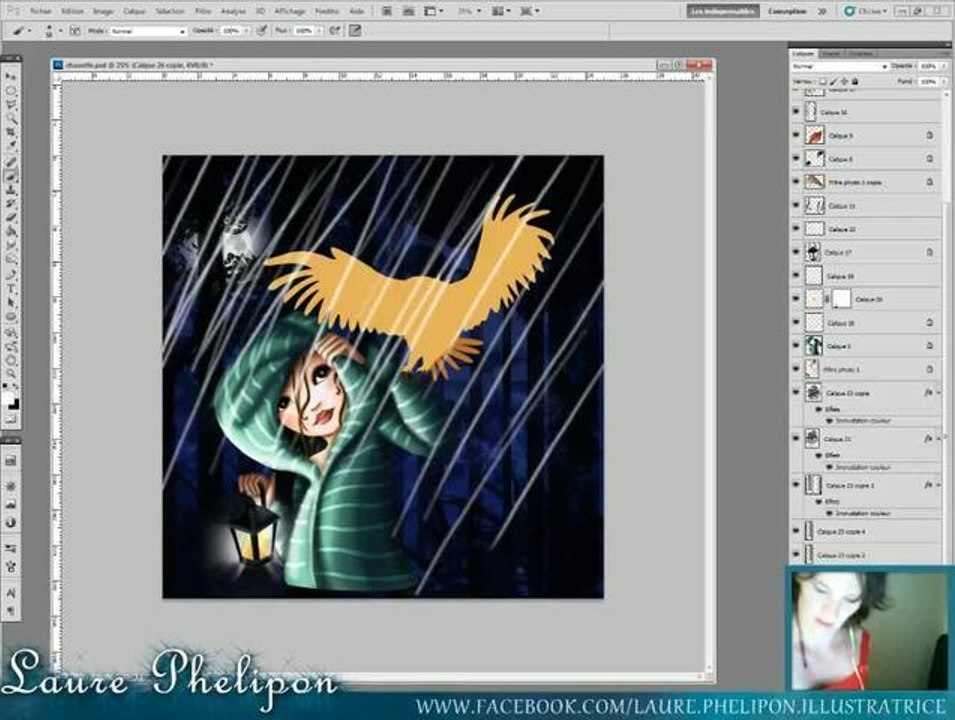Select the Crop tool
Viewport: 955px width, 720px height.
point(11,133)
